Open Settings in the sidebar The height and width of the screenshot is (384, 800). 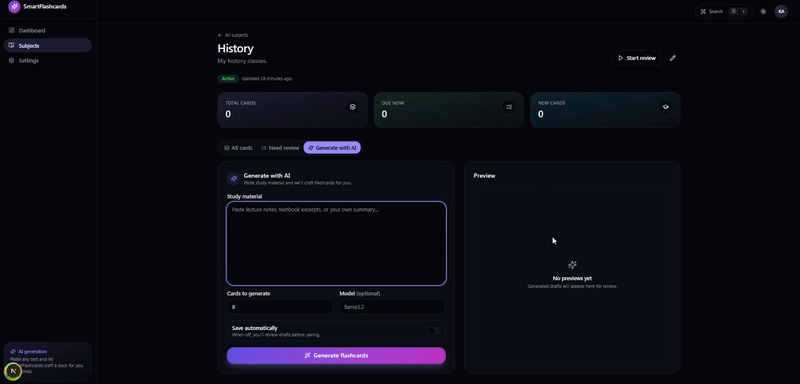coord(47,60)
